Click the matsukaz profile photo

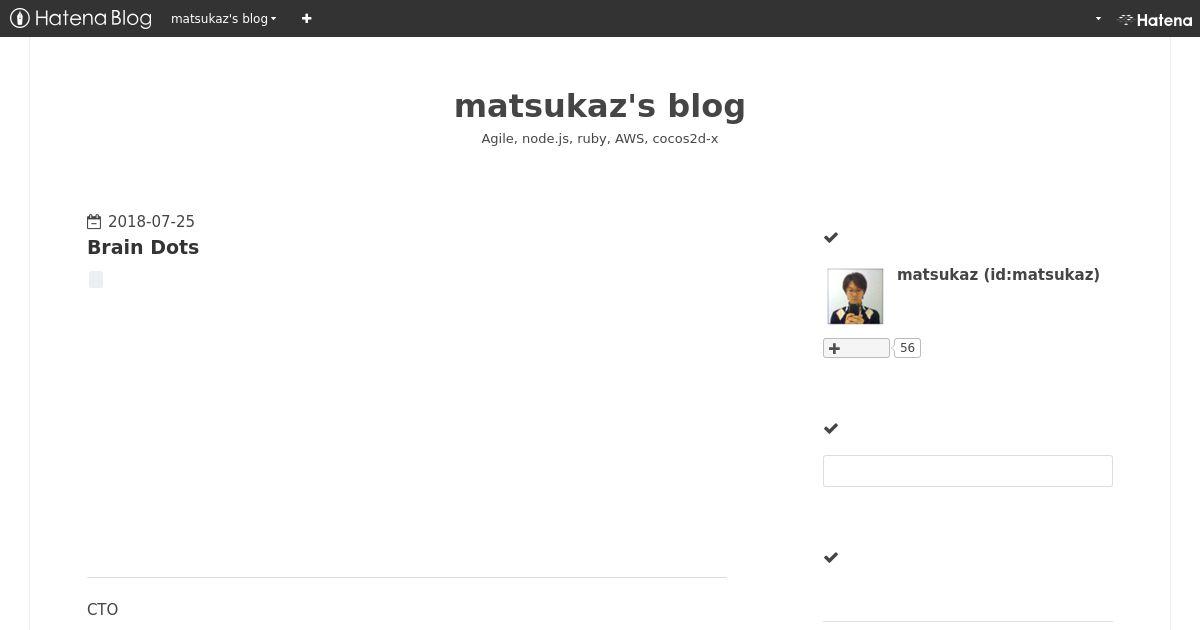tap(855, 296)
